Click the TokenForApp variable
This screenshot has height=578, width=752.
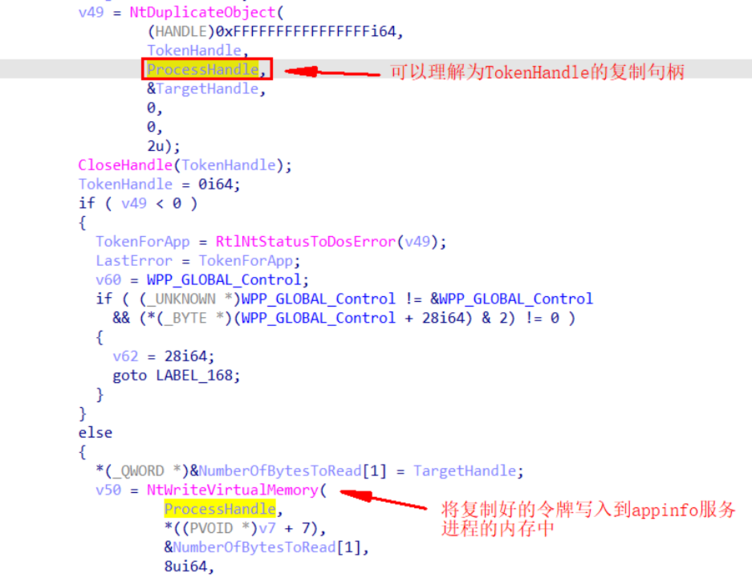point(142,241)
